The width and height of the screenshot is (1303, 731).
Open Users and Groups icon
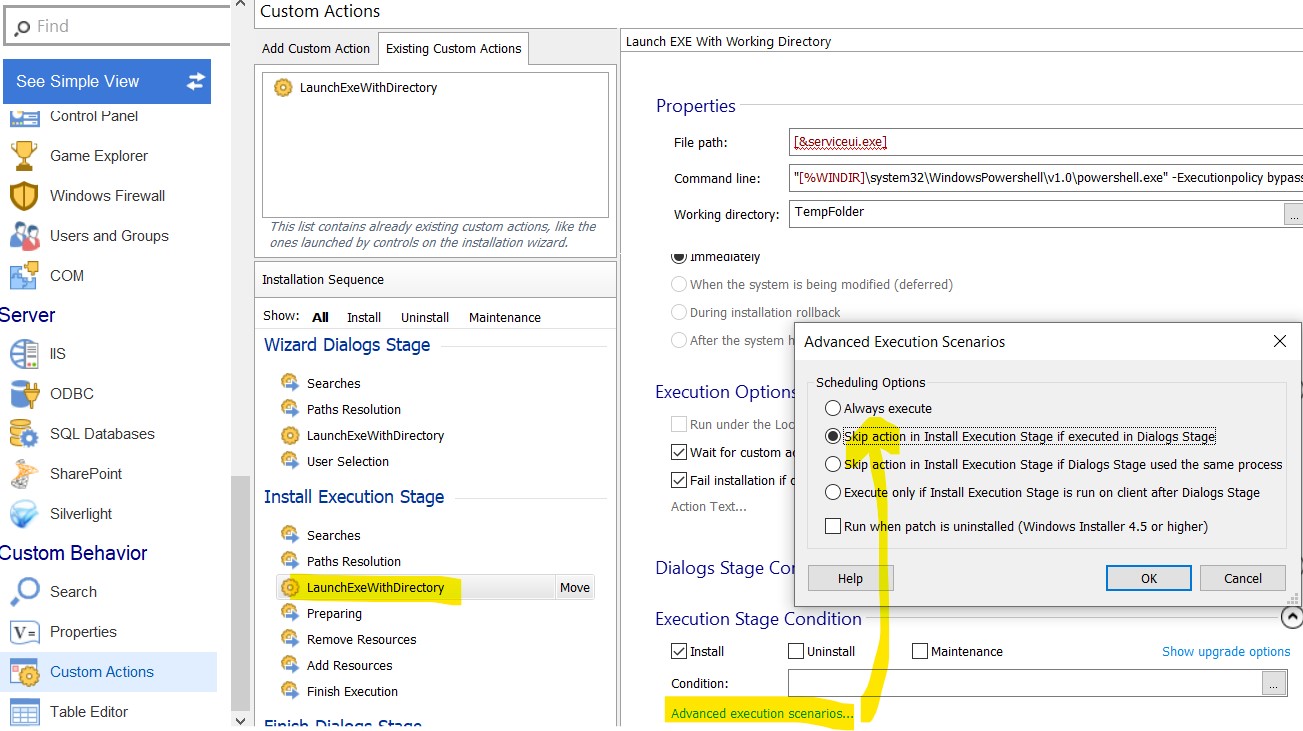[24, 236]
